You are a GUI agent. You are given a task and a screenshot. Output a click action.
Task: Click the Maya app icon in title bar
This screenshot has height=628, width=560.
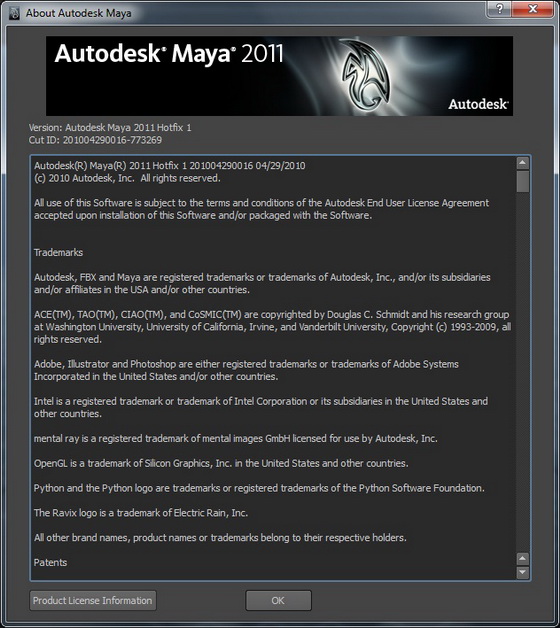(x=14, y=13)
